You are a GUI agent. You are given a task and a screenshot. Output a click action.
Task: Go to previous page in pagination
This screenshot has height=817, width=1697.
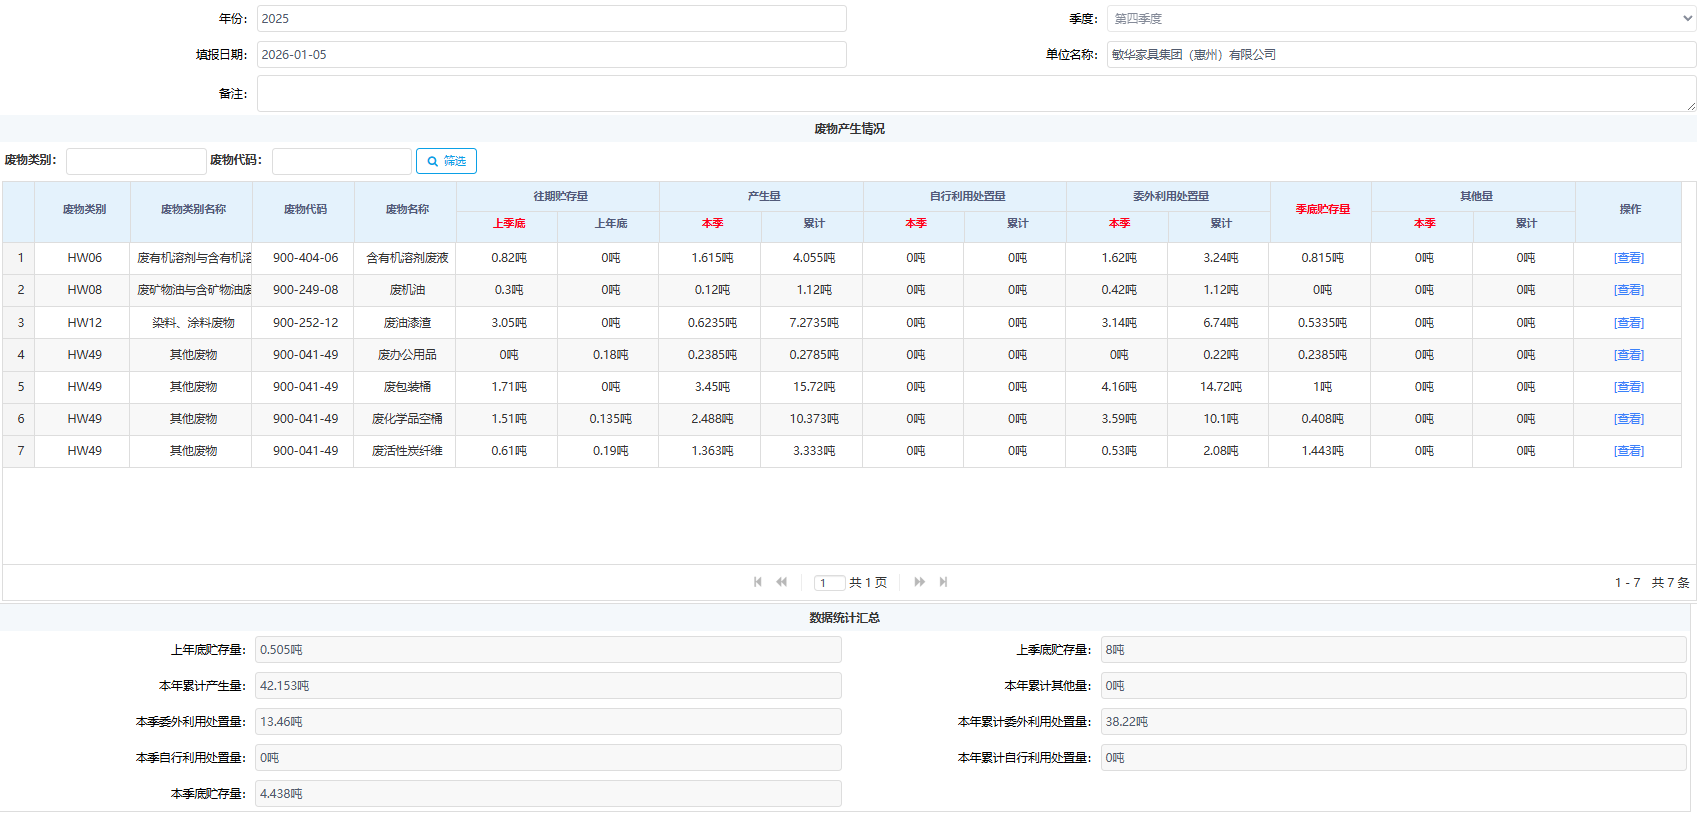click(x=782, y=582)
